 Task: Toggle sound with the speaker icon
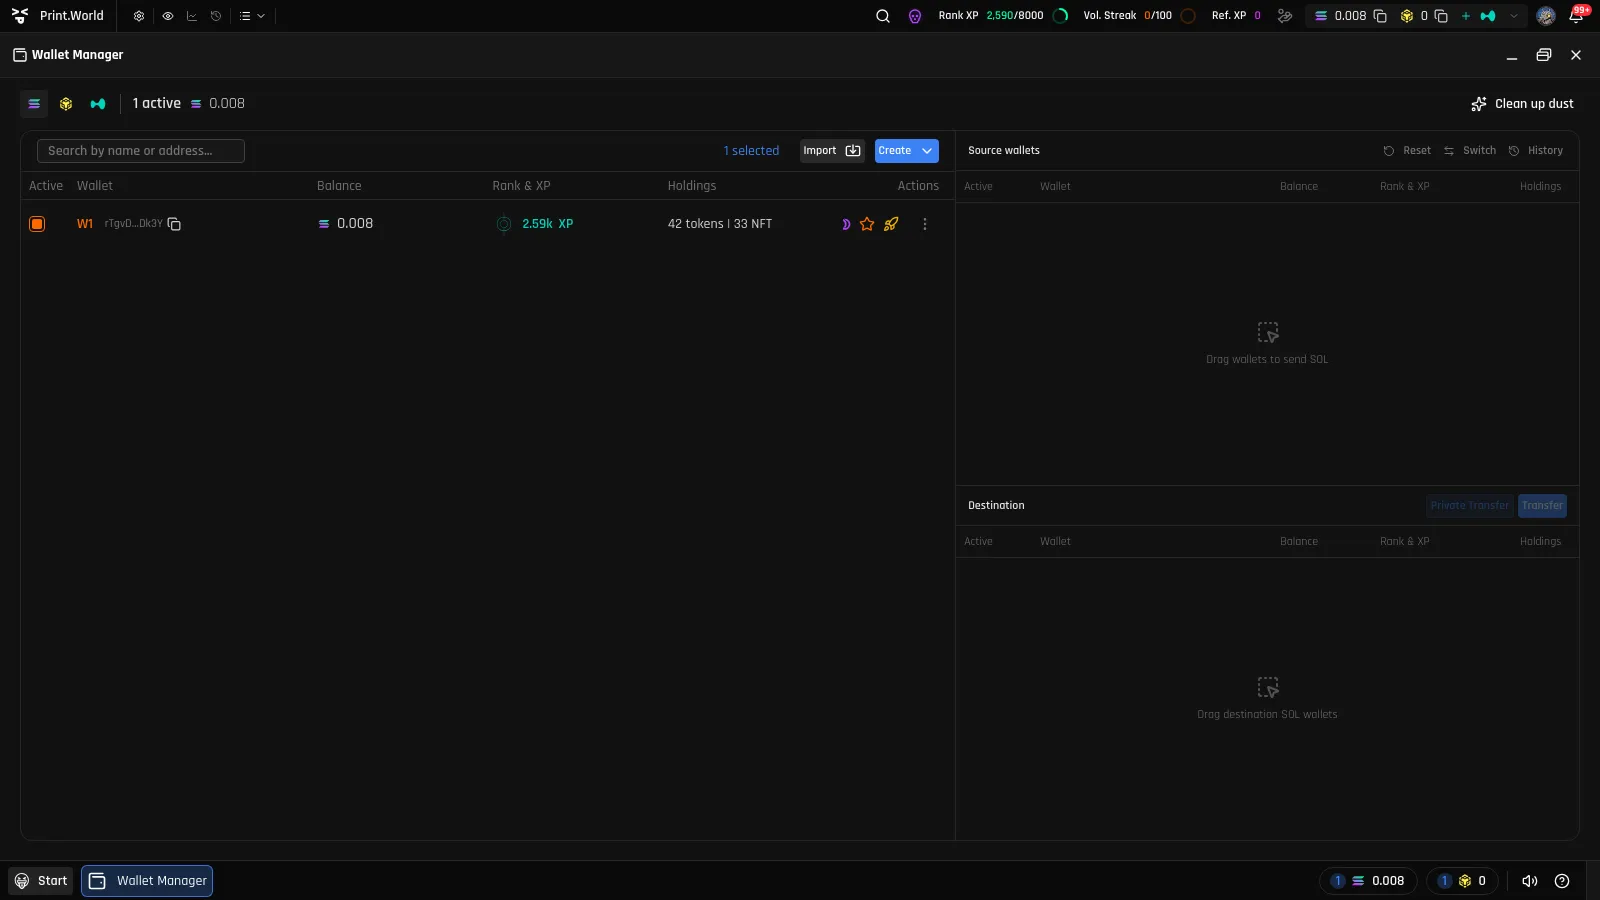click(1530, 881)
